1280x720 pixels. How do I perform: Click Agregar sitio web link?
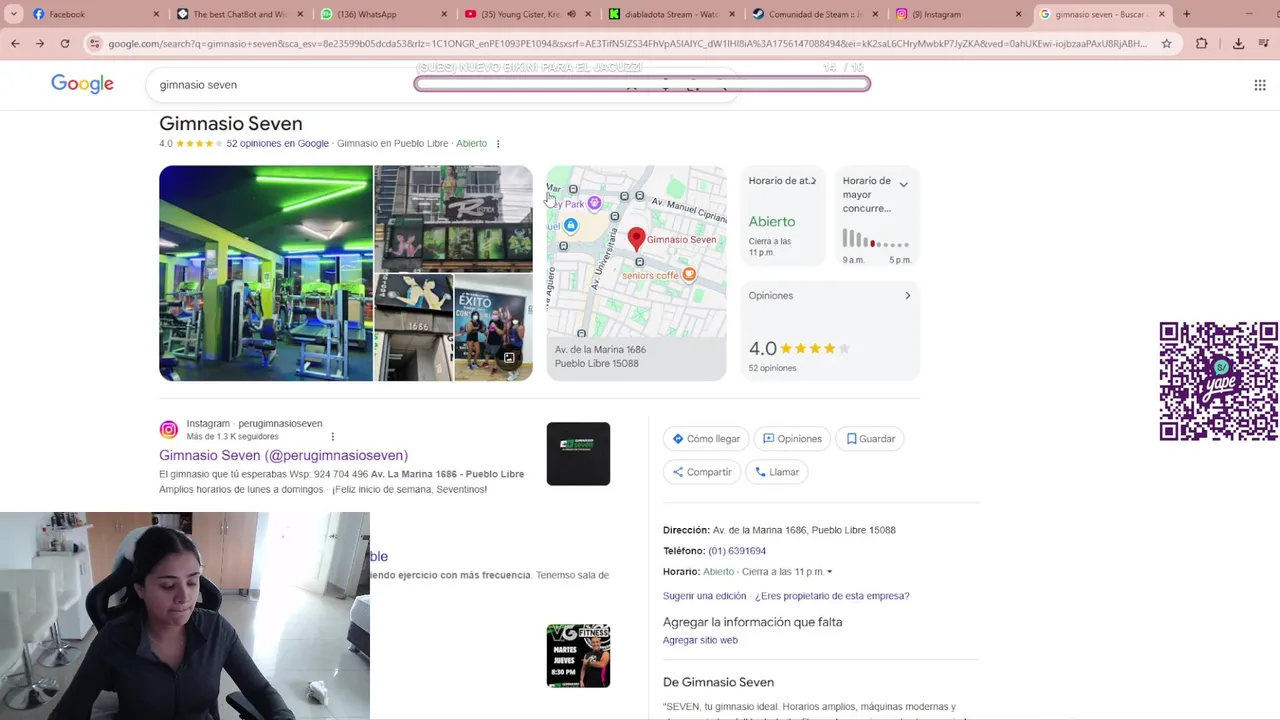point(700,640)
